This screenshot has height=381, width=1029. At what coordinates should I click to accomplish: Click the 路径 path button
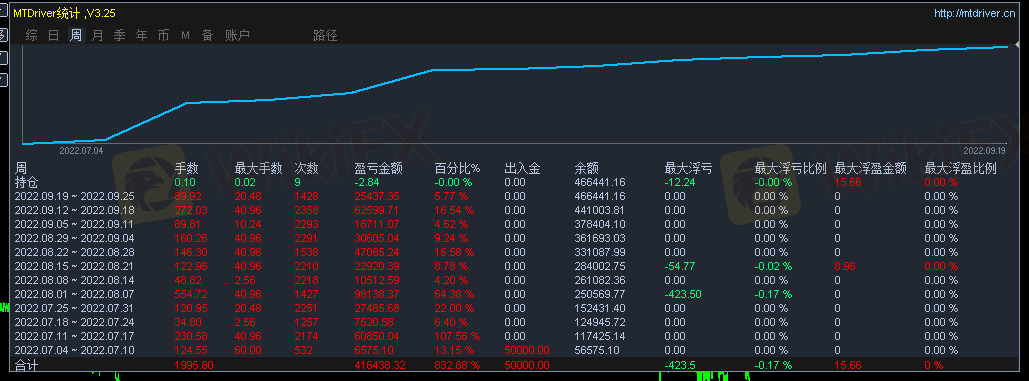pyautogui.click(x=326, y=35)
